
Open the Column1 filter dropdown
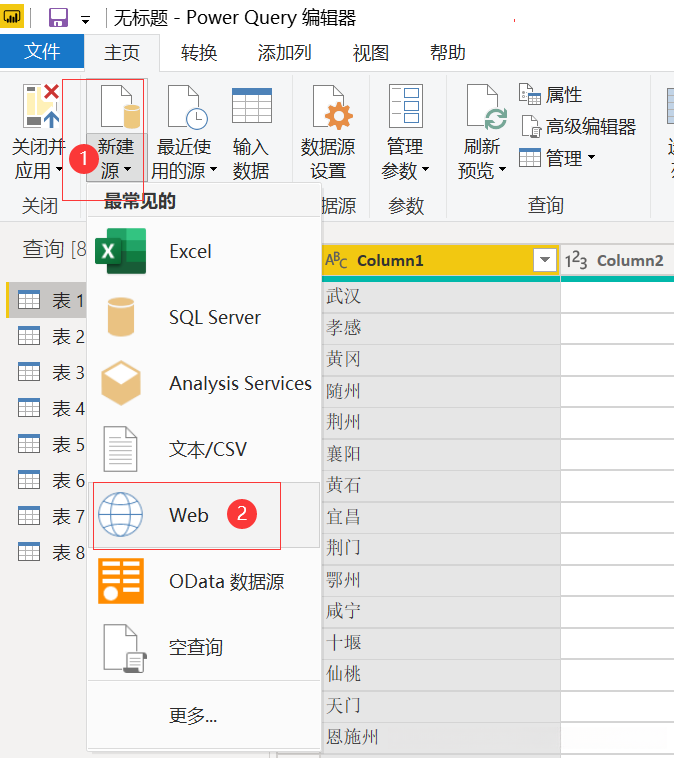[545, 260]
